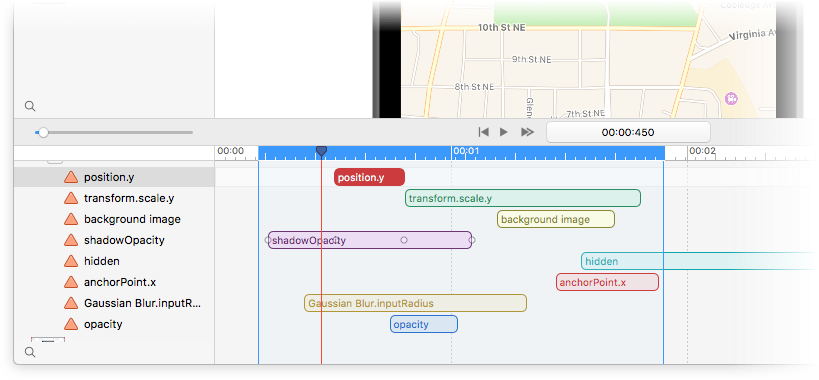
Task: Select the teal hidden timeline clip
Action: coord(700,261)
